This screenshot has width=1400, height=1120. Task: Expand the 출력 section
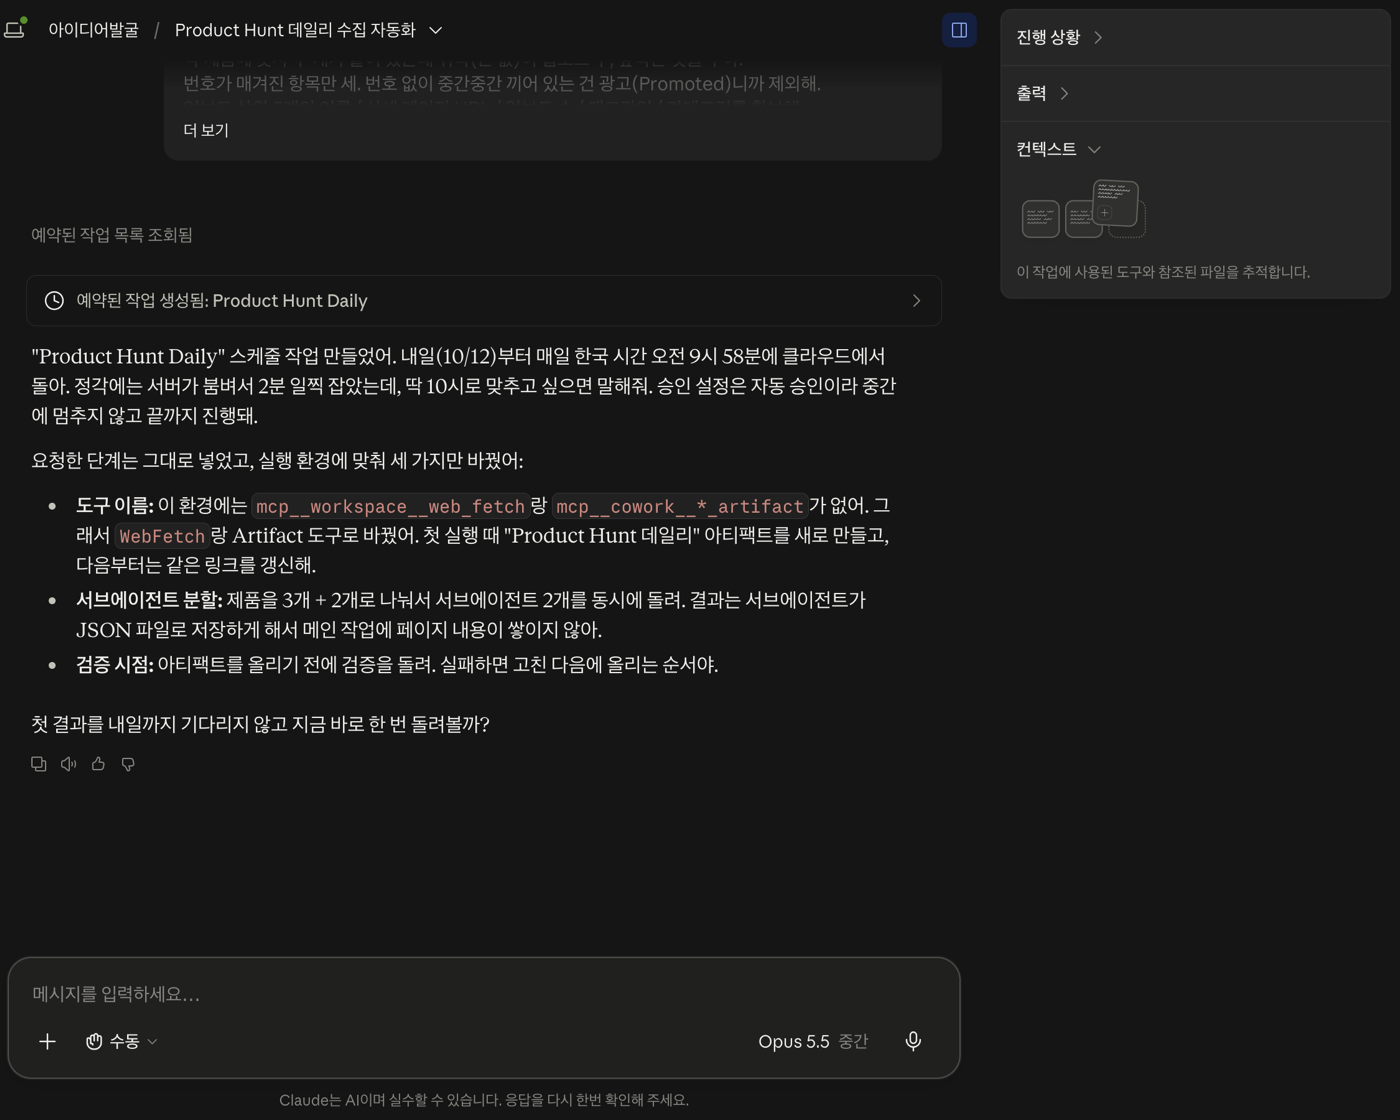1043,93
